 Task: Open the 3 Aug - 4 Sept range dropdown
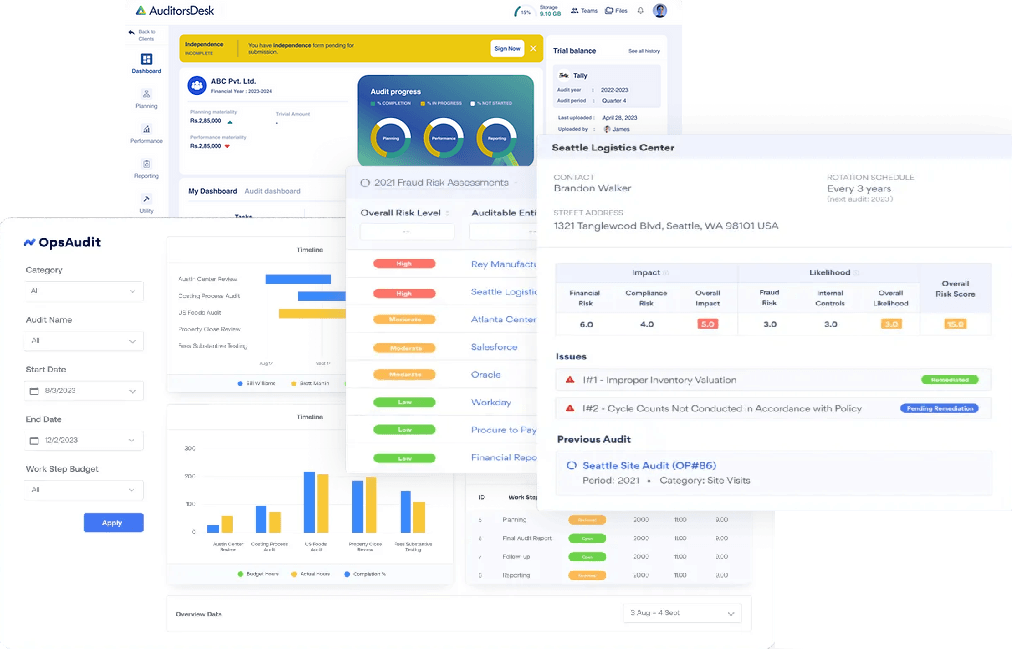coord(682,612)
